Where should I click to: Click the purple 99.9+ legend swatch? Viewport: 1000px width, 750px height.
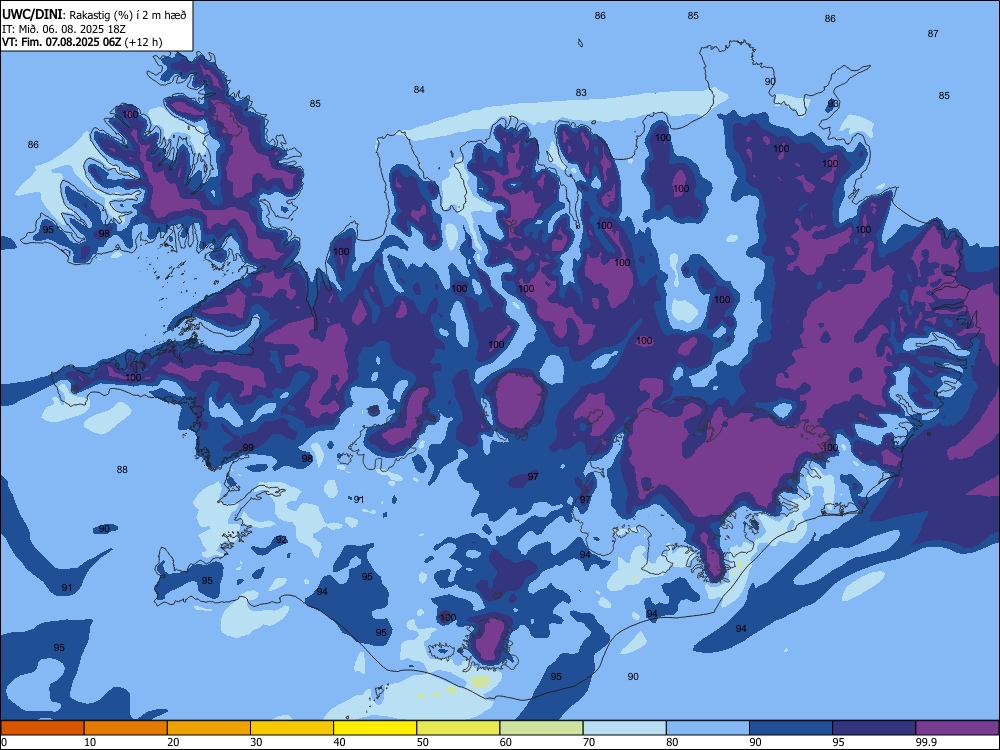pos(957,728)
